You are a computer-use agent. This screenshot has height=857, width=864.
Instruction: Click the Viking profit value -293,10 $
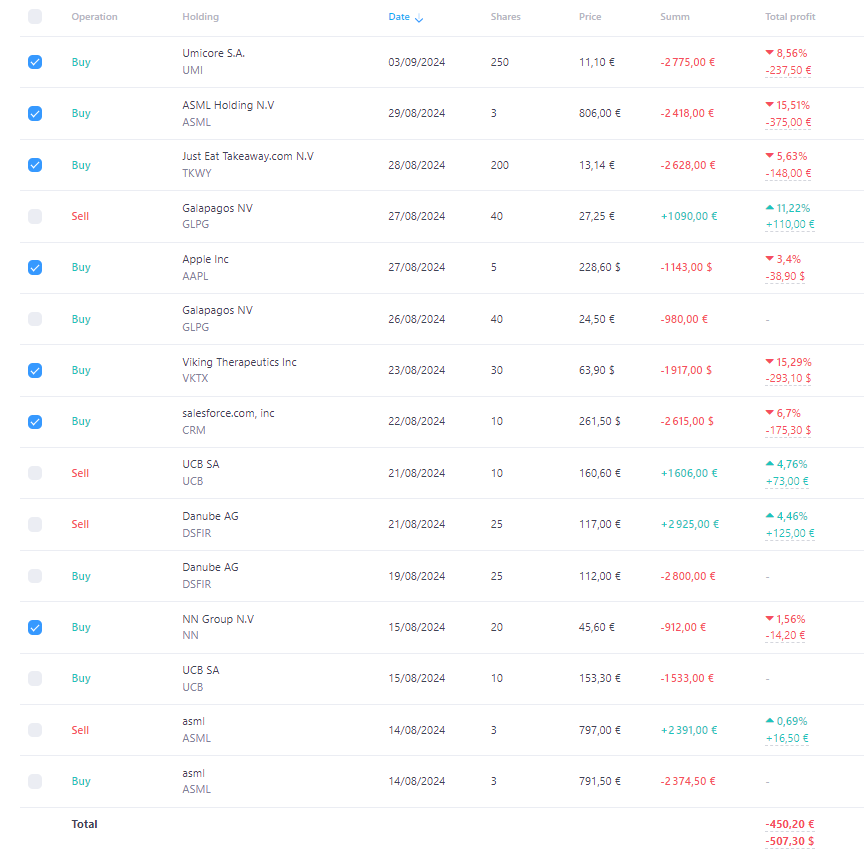pos(788,379)
